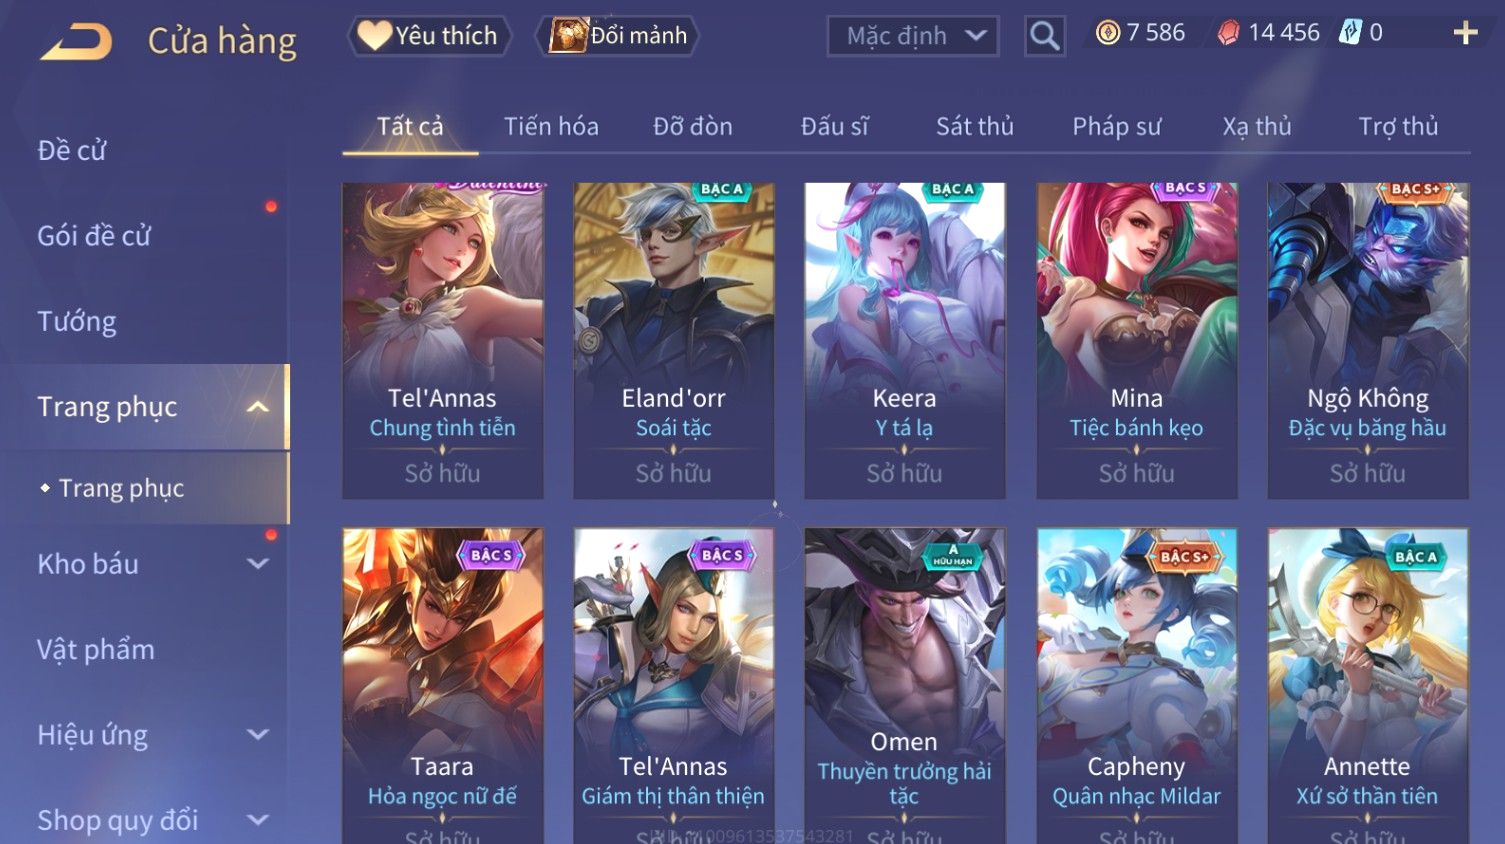Viewport: 1505px width, 844px height.
Task: Select Trang phục sub-item in sidebar
Action: [x=121, y=488]
